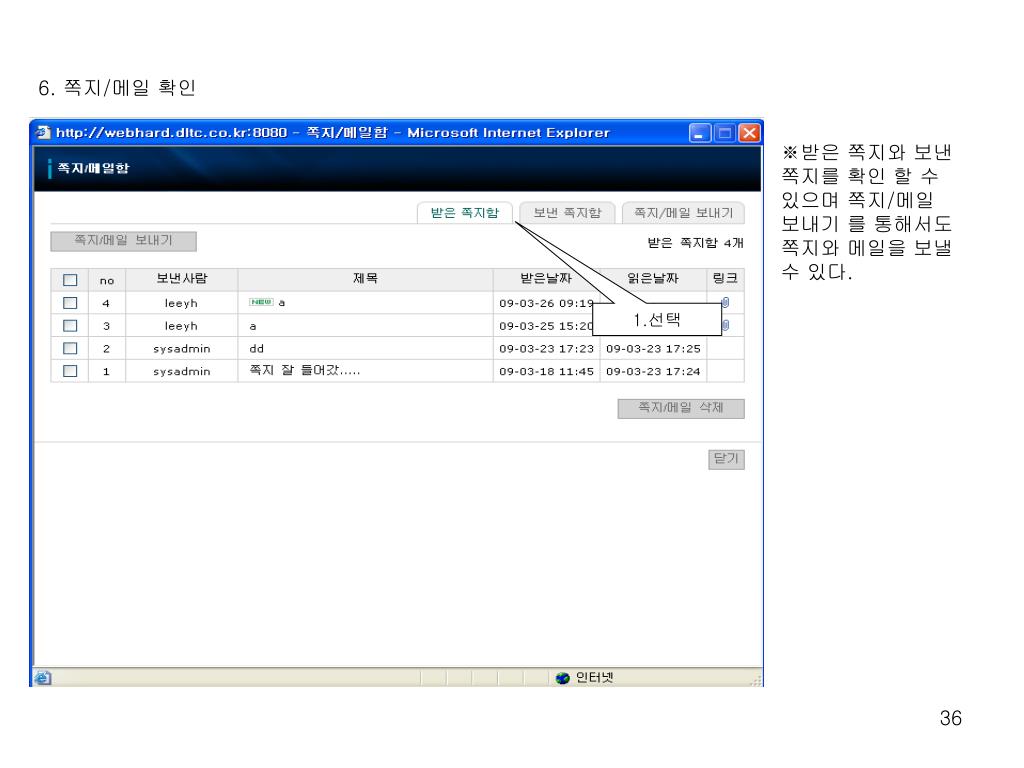The height and width of the screenshot is (768, 1024).
Task: Switch to the 받은 쪽지함 tab
Action: (x=464, y=213)
